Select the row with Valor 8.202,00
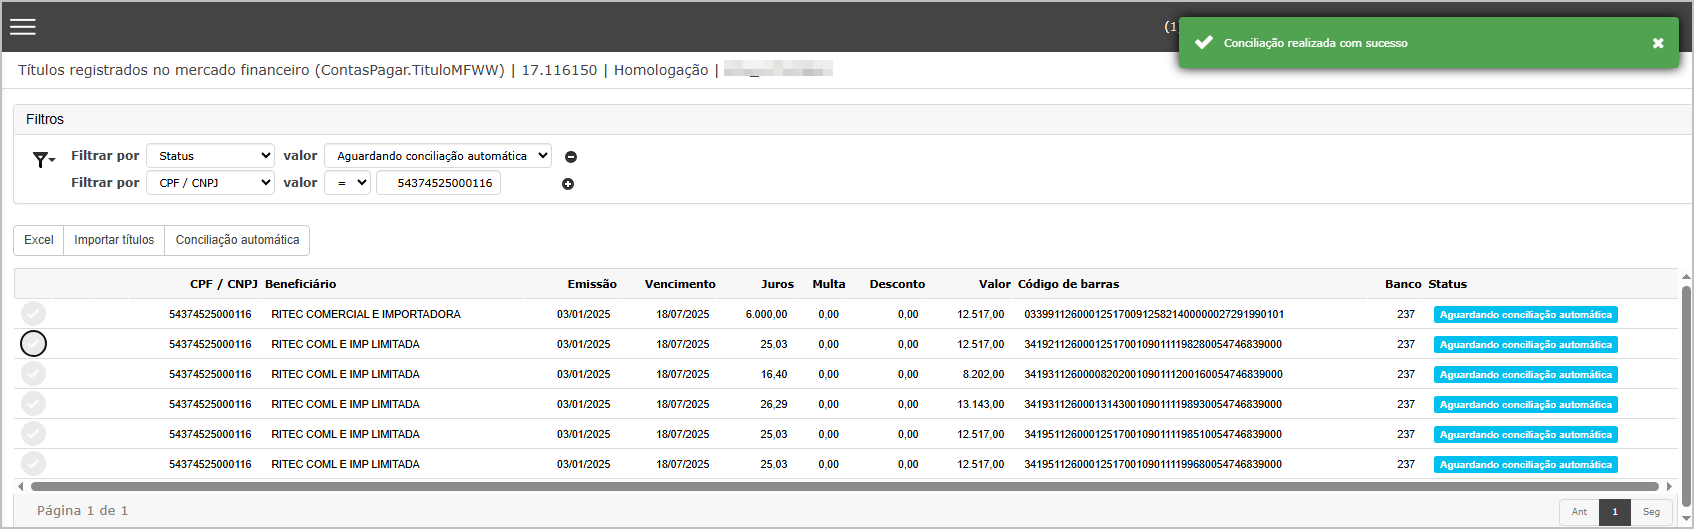 [33, 374]
